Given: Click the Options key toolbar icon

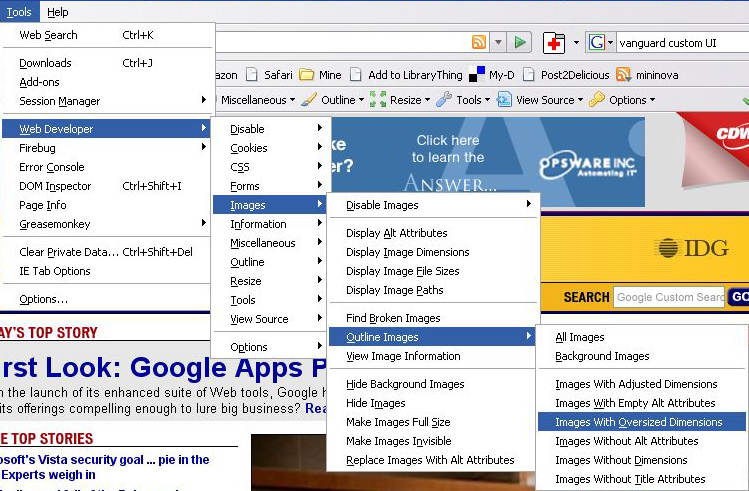Looking at the screenshot, I should 597,100.
